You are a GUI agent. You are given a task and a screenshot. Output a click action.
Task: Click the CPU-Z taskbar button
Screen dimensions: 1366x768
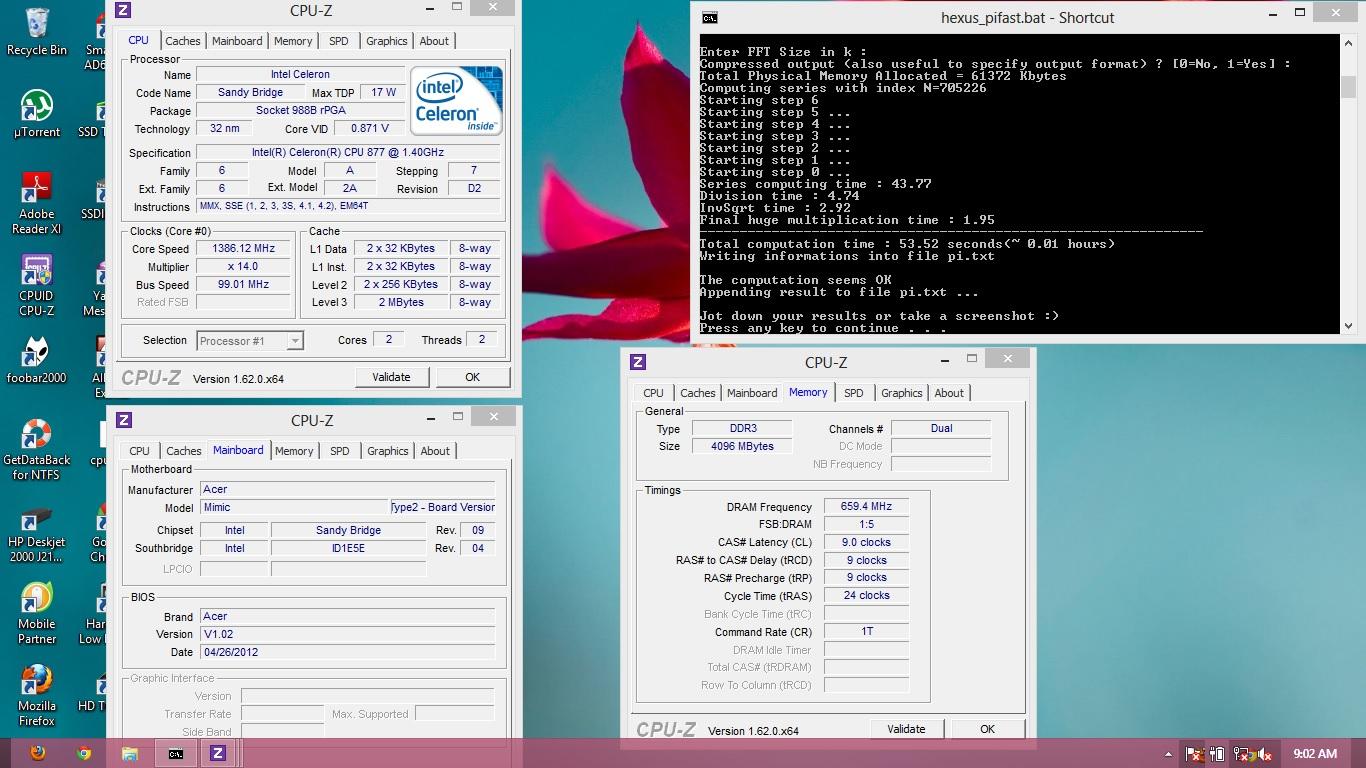[x=218, y=754]
